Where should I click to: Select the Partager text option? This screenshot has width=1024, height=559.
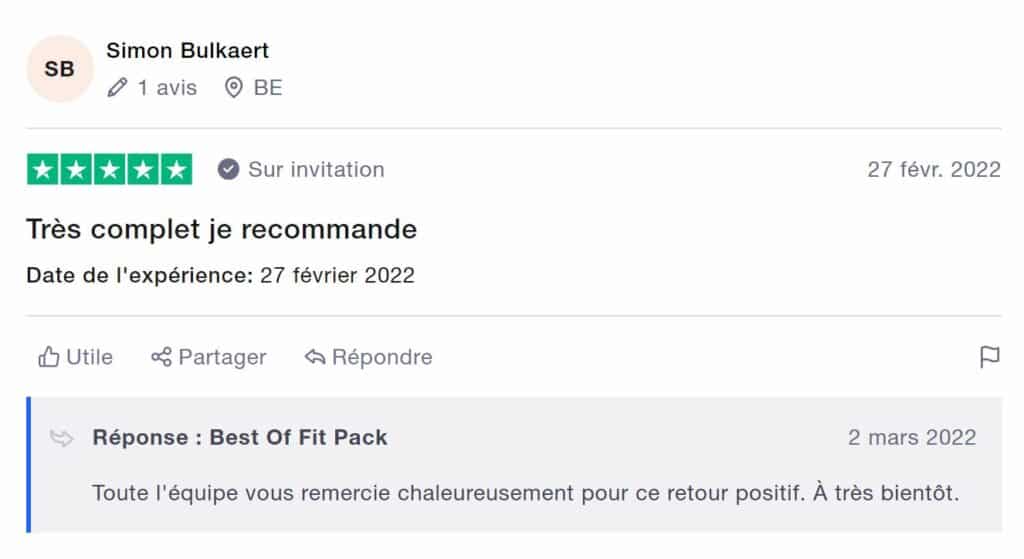coord(222,357)
